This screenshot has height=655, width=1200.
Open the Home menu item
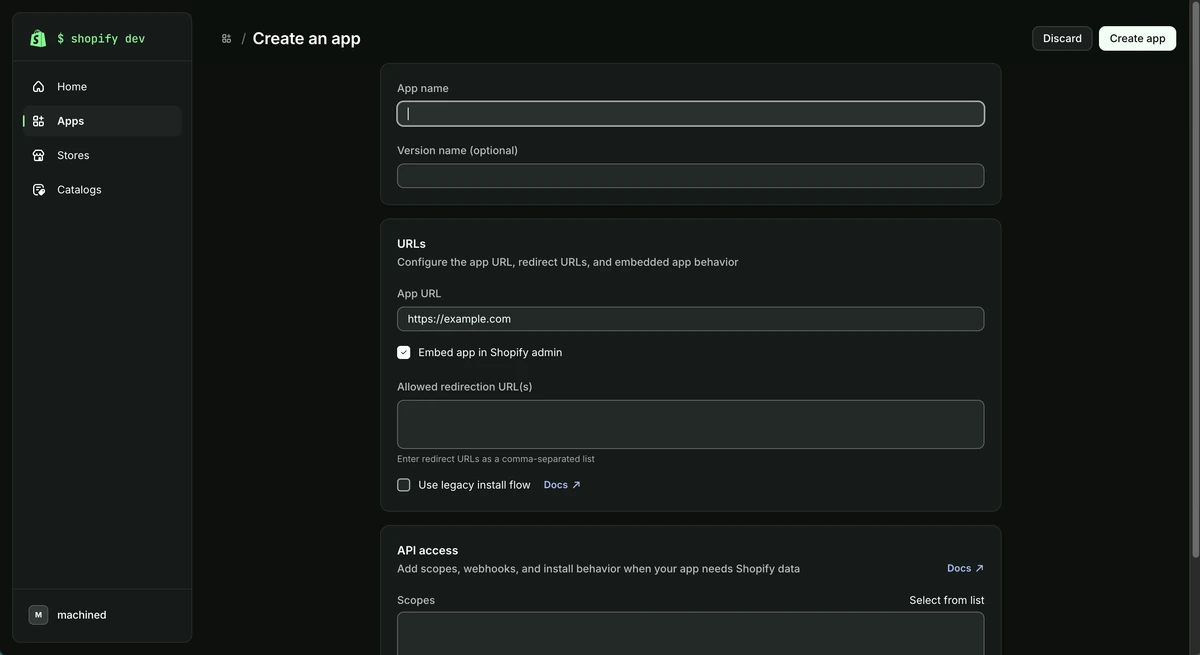tap(102, 87)
